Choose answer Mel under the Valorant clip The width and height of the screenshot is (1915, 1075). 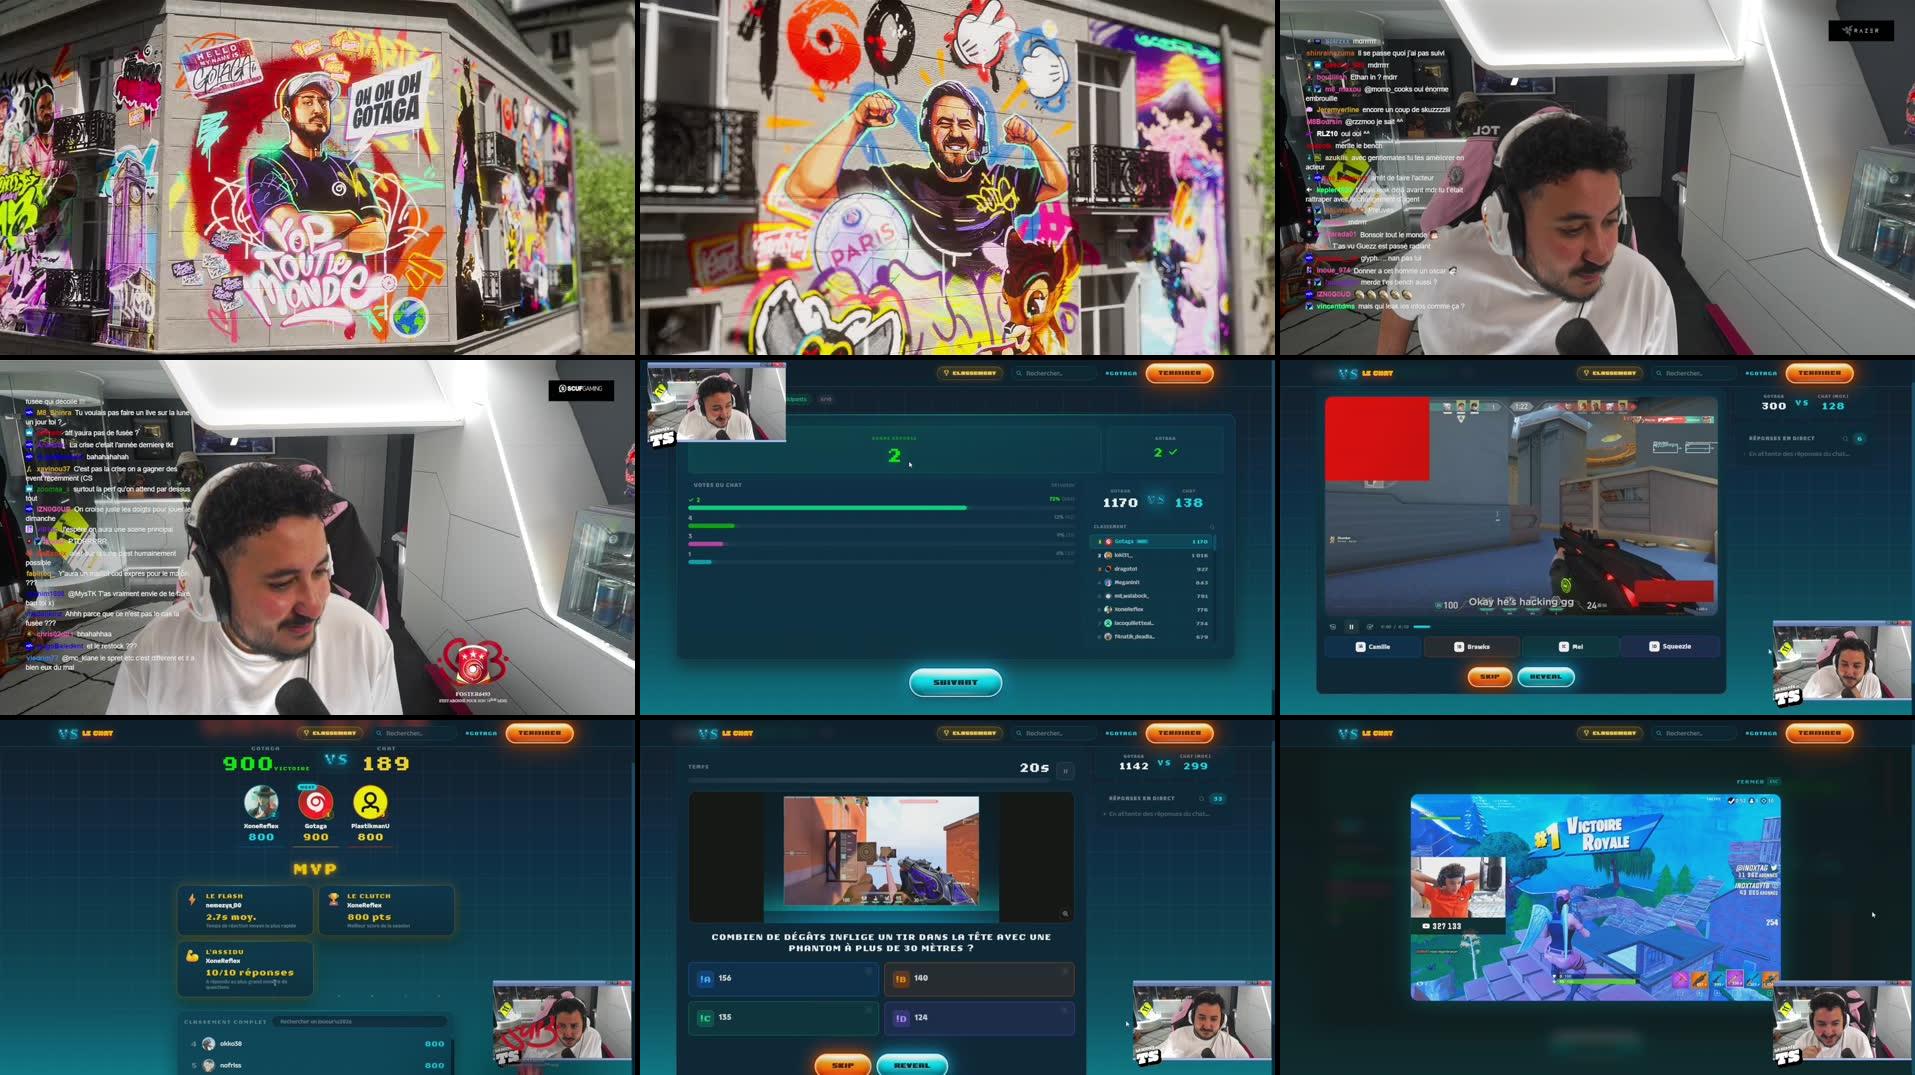[1570, 646]
